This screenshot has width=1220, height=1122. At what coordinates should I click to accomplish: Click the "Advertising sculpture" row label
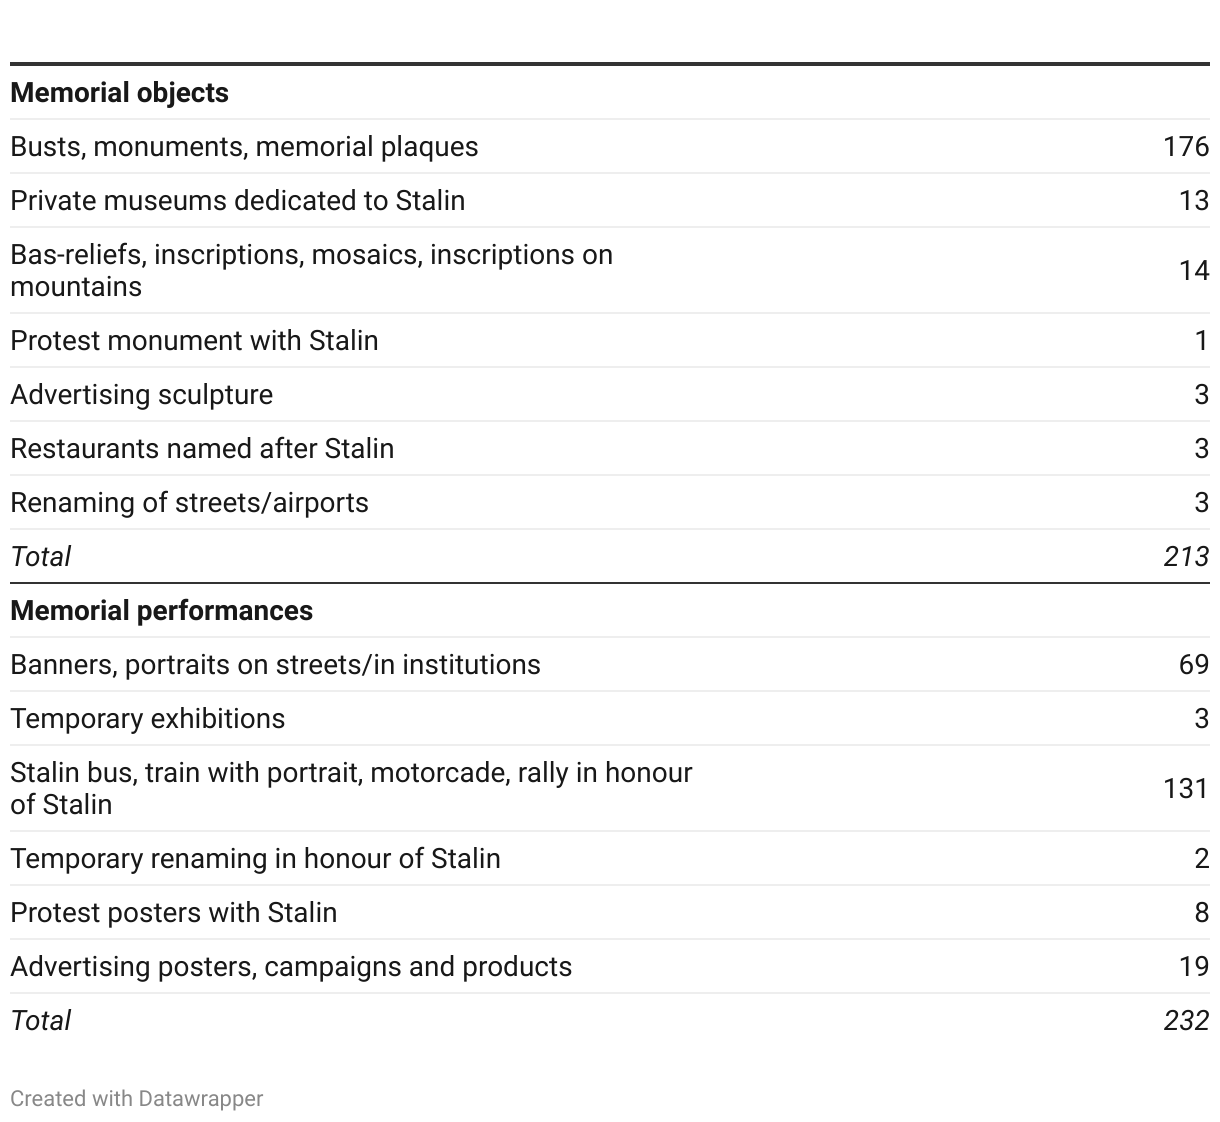(141, 395)
